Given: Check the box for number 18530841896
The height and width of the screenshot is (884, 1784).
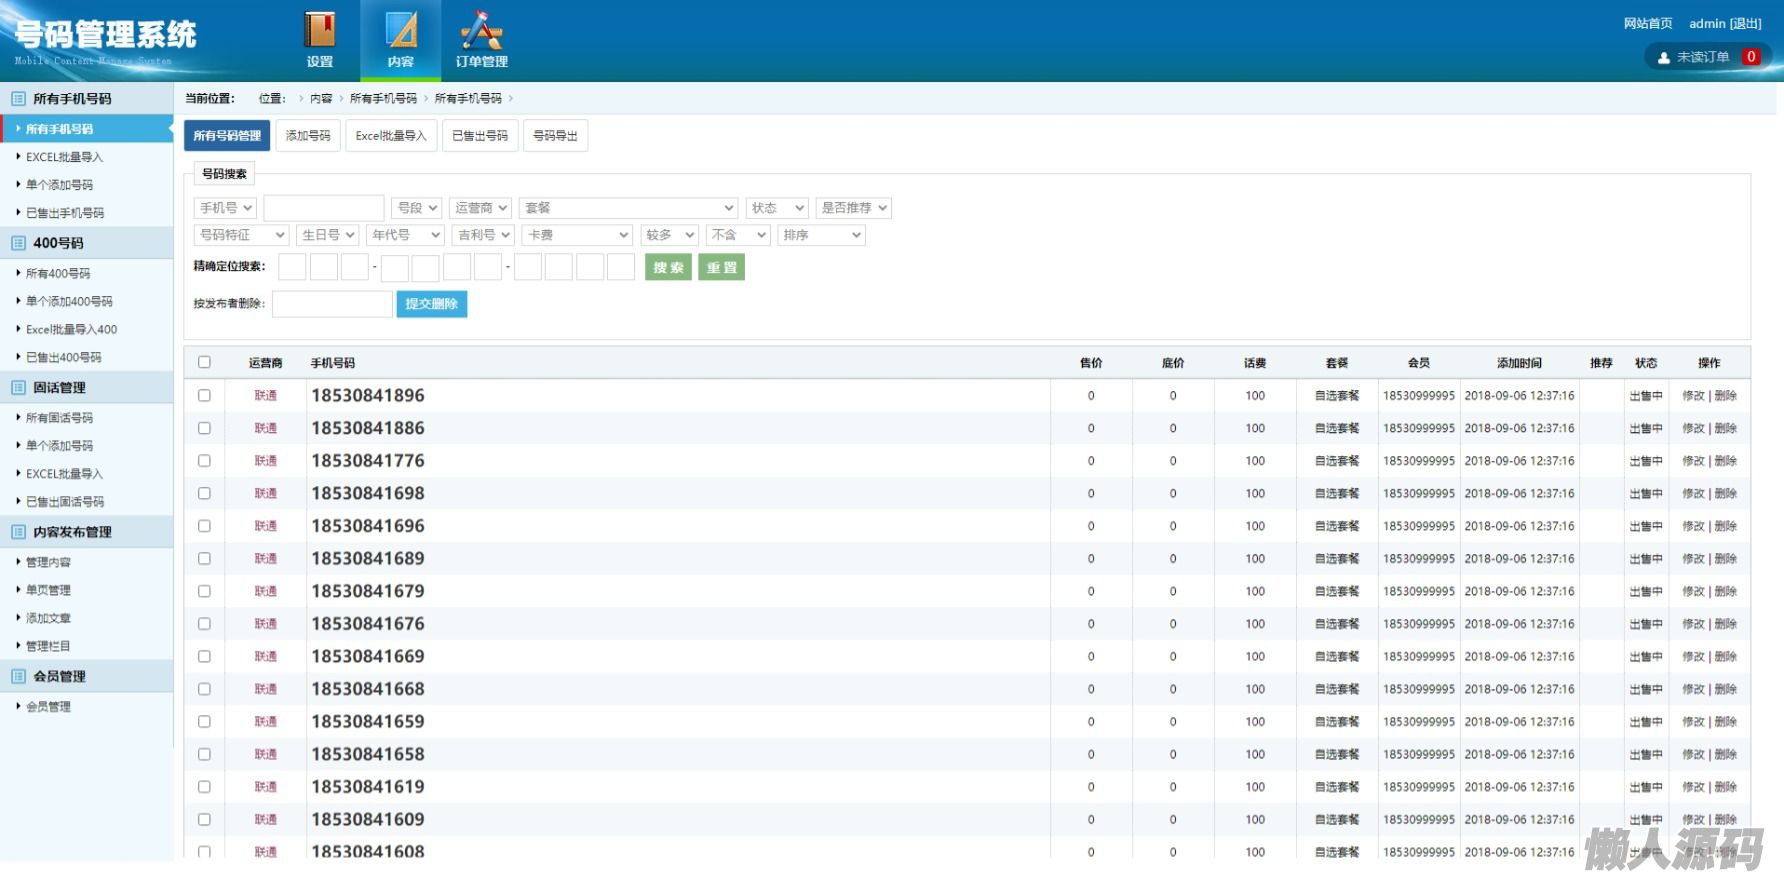Looking at the screenshot, I should click(205, 396).
